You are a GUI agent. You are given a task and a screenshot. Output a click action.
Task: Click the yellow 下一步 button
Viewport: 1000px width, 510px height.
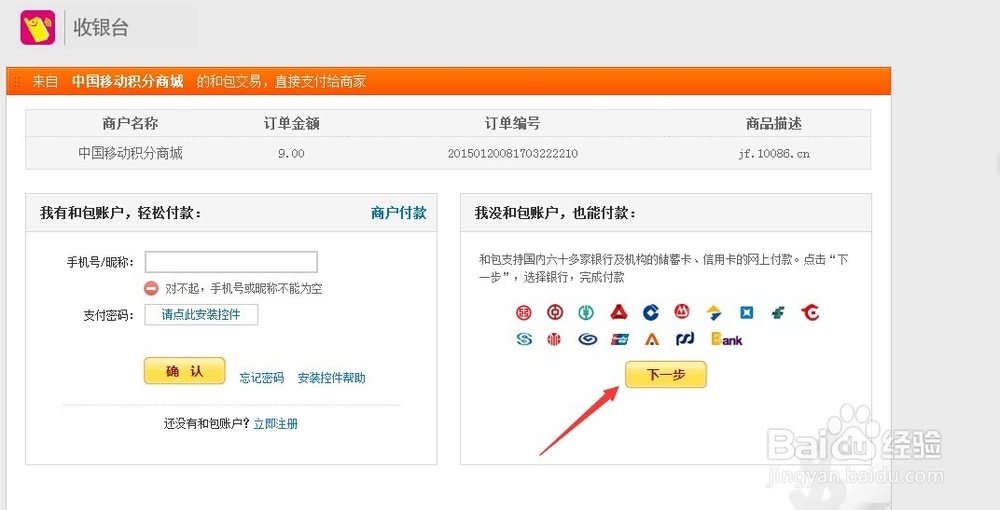[666, 375]
